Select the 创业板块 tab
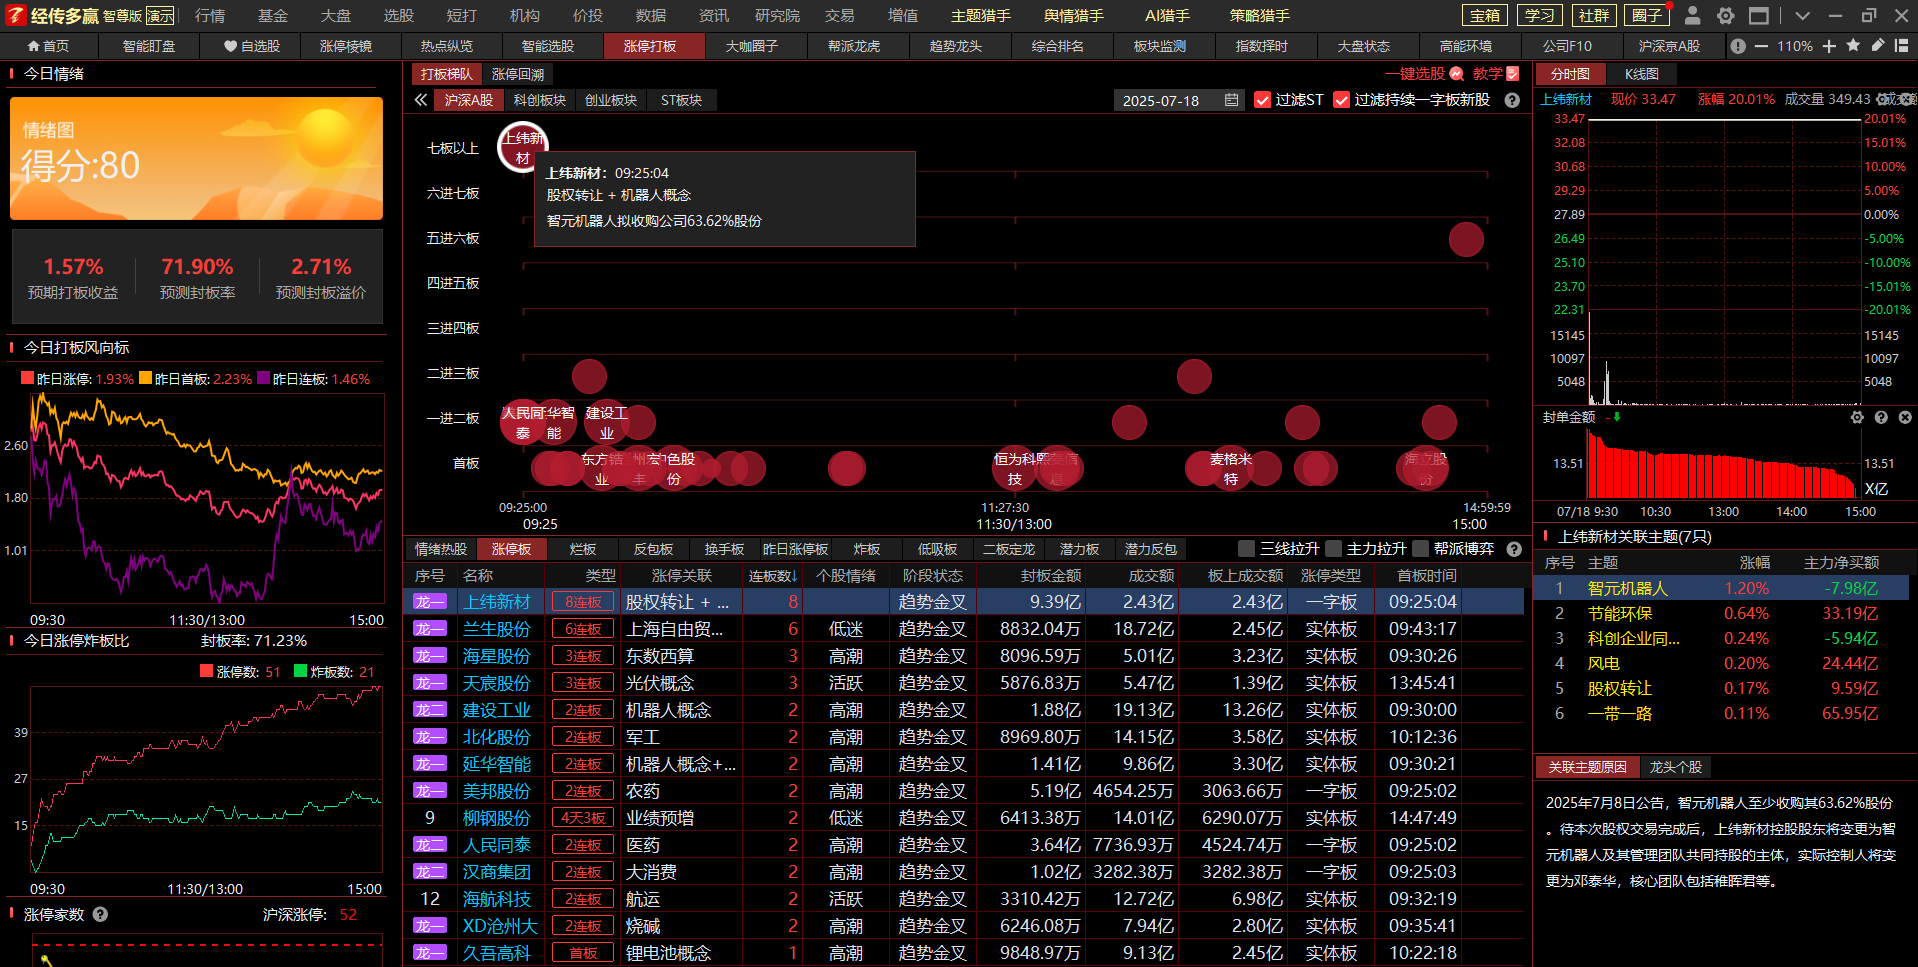This screenshot has height=967, width=1918. [611, 100]
